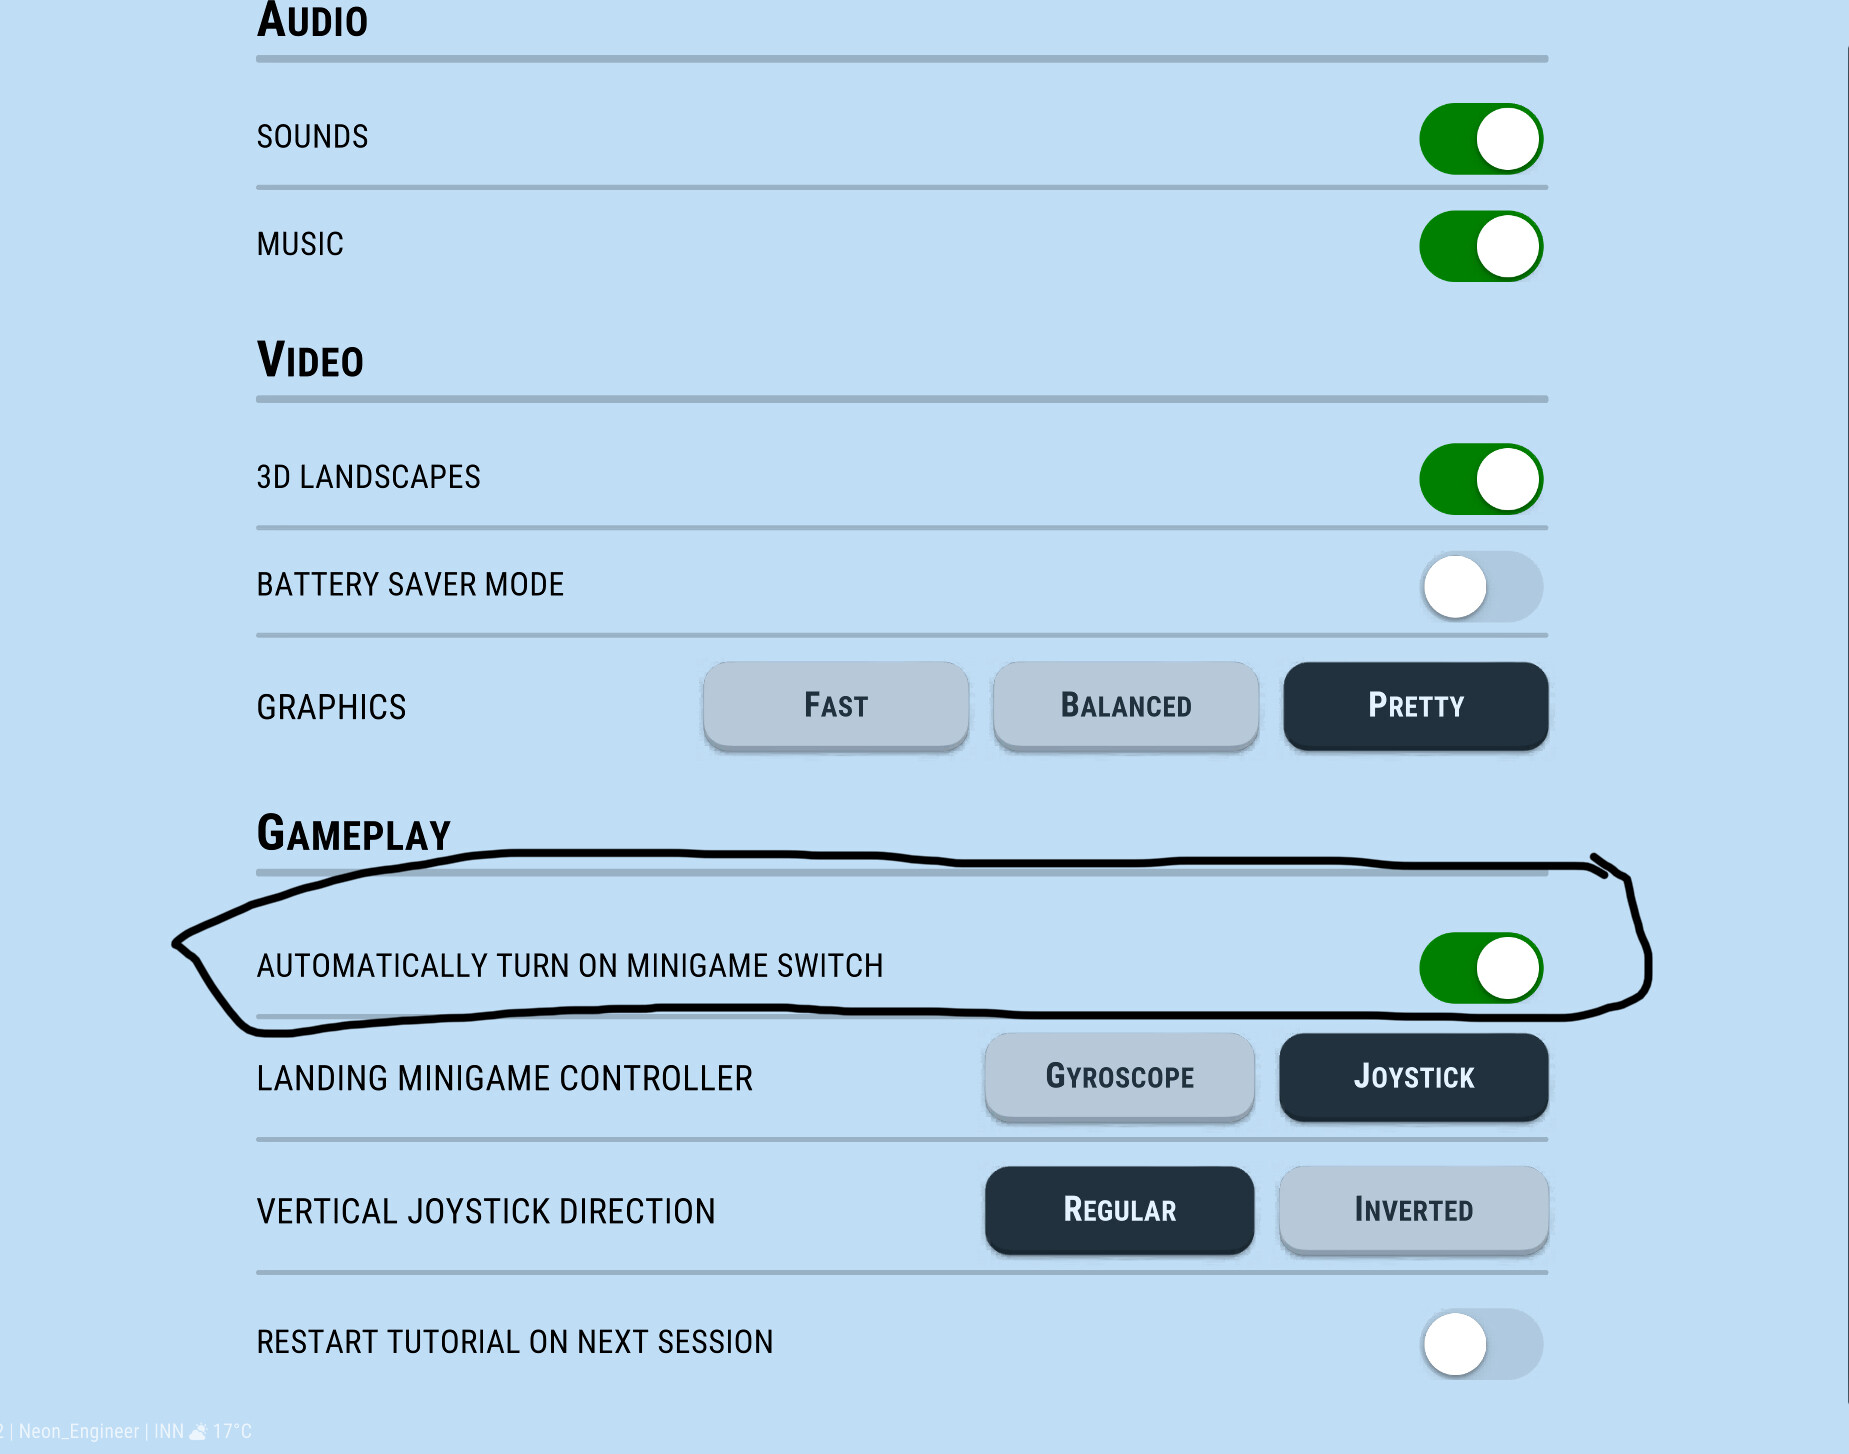1849x1454 pixels.
Task: Switch landing controller to Gyroscope
Action: pos(1120,1077)
